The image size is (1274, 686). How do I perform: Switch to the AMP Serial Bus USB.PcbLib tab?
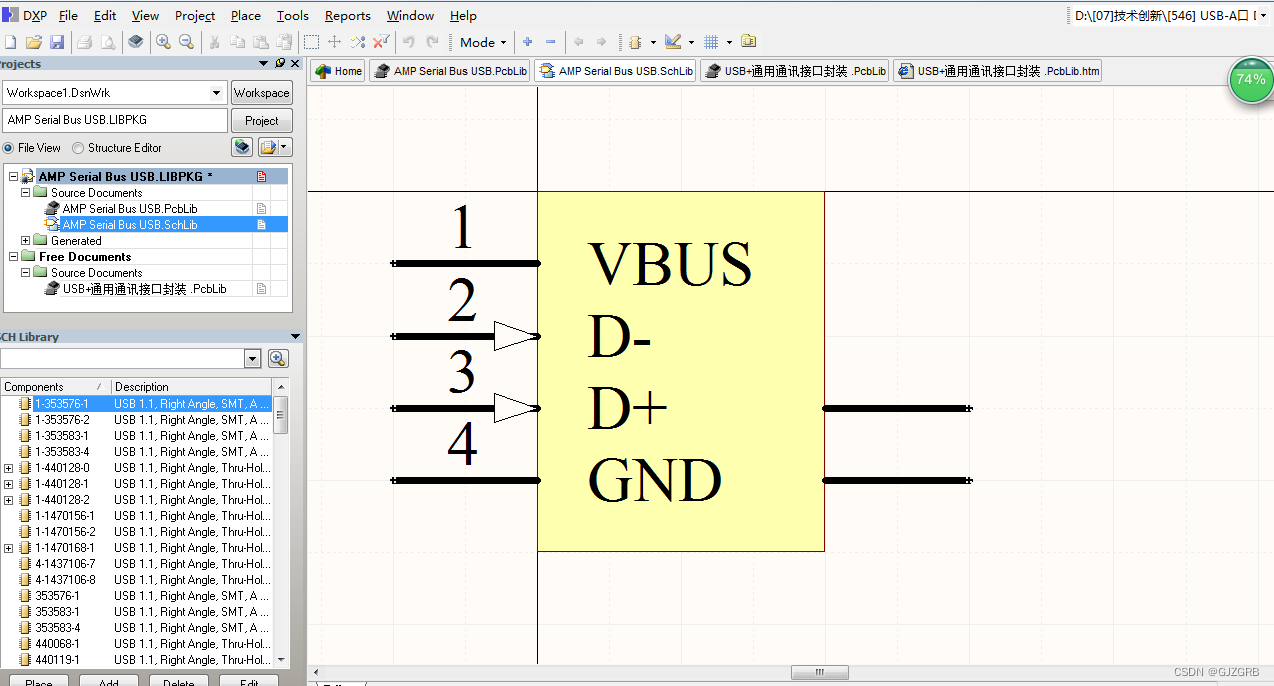pos(449,70)
